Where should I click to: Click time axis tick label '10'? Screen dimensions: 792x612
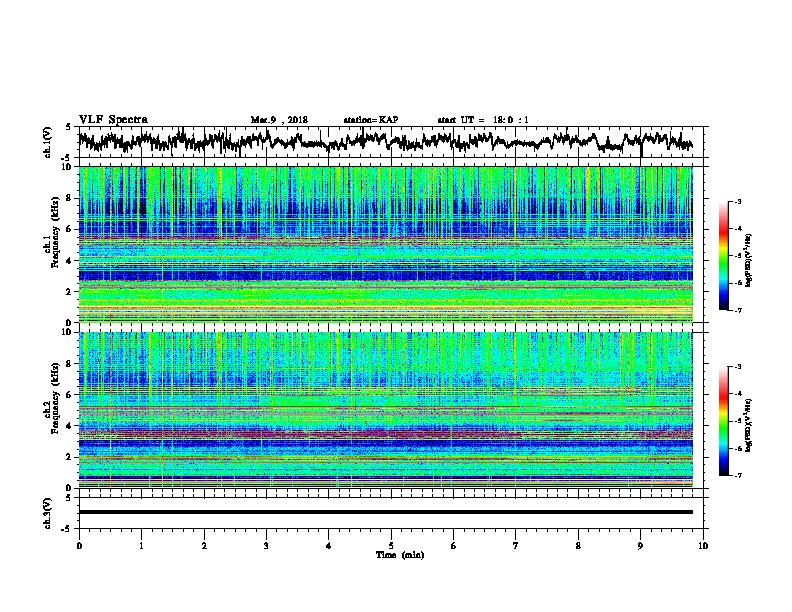(703, 546)
